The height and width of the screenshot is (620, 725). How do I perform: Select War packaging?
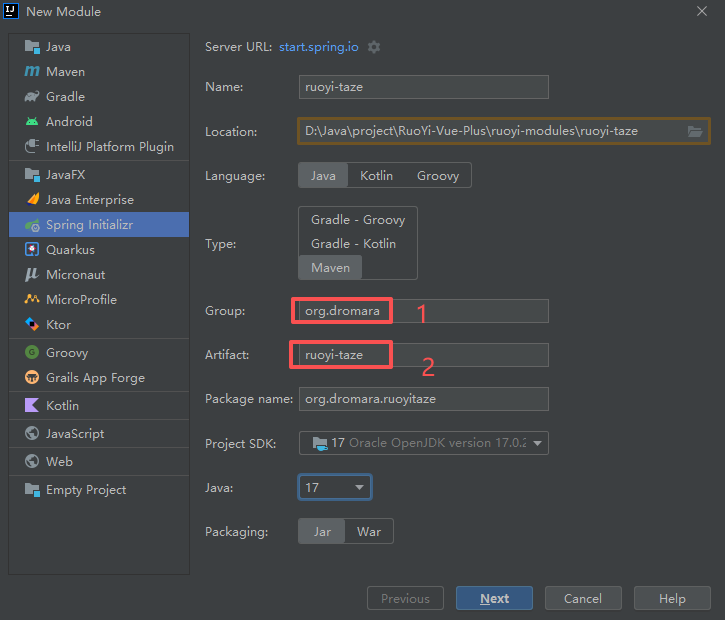(369, 531)
